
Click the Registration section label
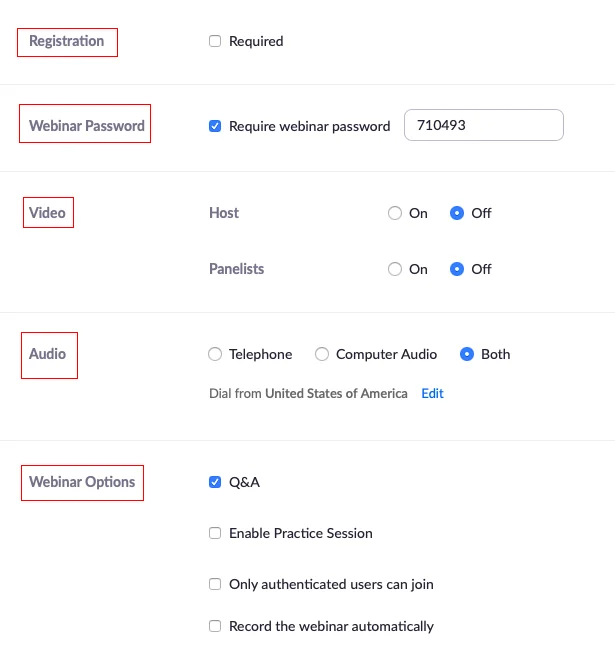point(66,42)
